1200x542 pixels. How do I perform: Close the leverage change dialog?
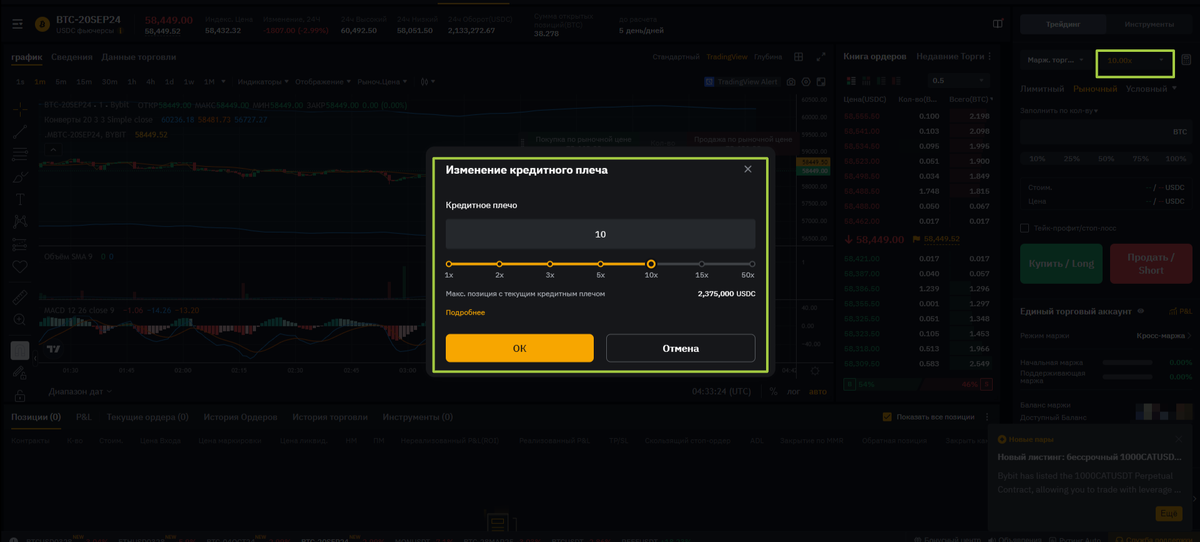pos(748,169)
